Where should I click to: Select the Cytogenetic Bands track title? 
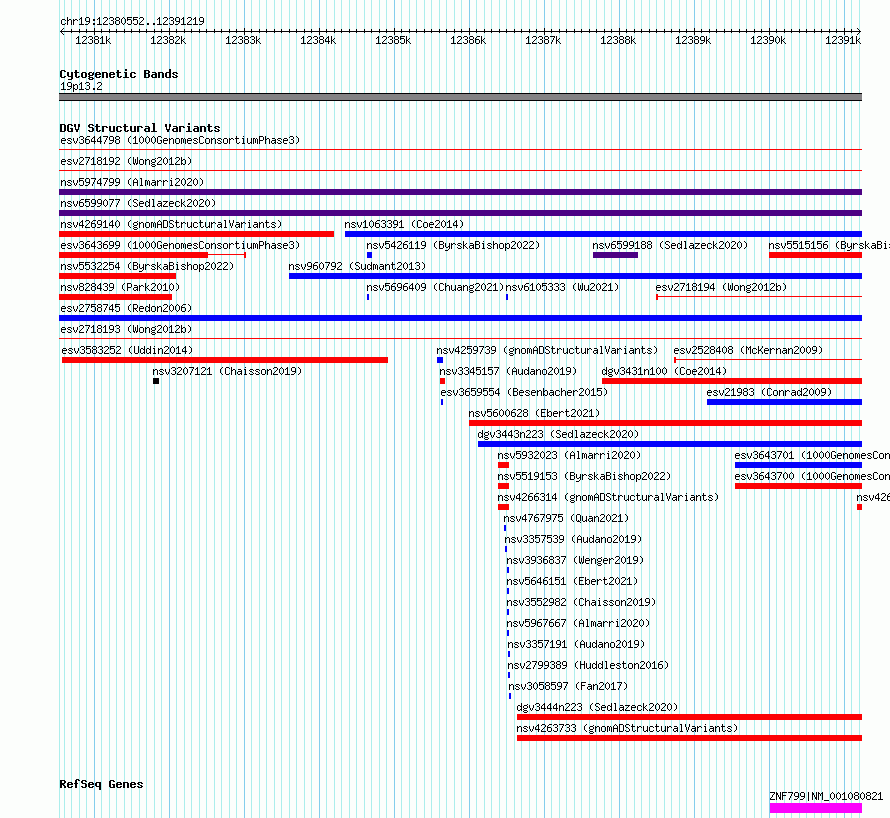click(x=119, y=74)
